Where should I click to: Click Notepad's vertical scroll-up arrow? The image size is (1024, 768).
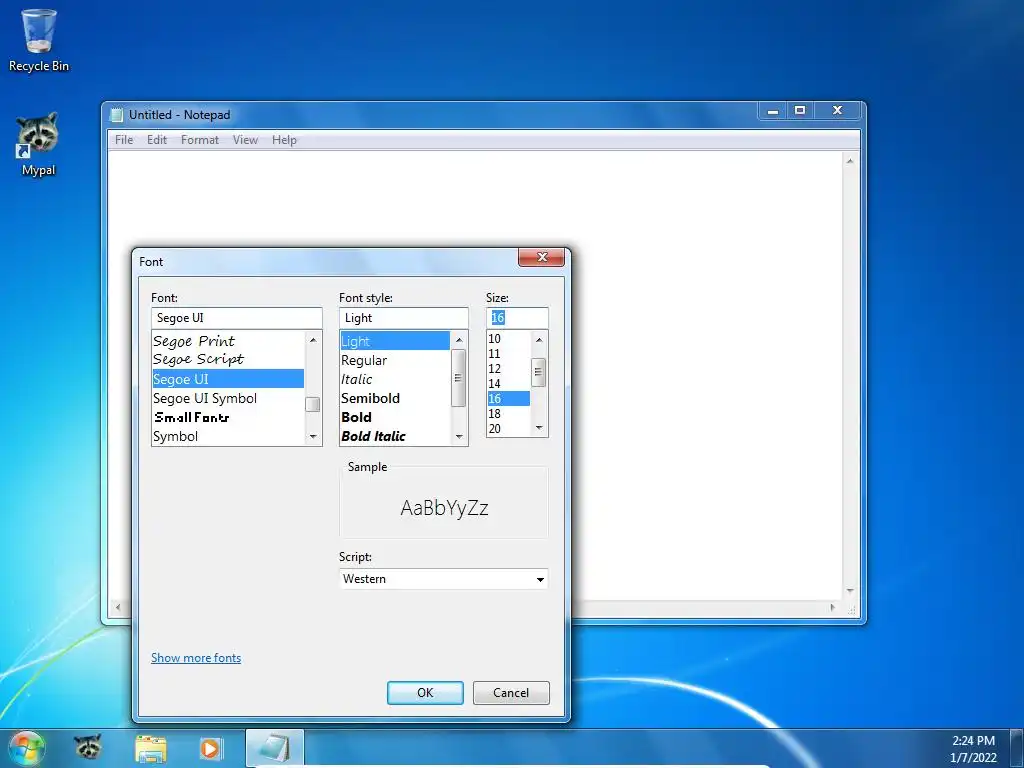pyautogui.click(x=850, y=160)
